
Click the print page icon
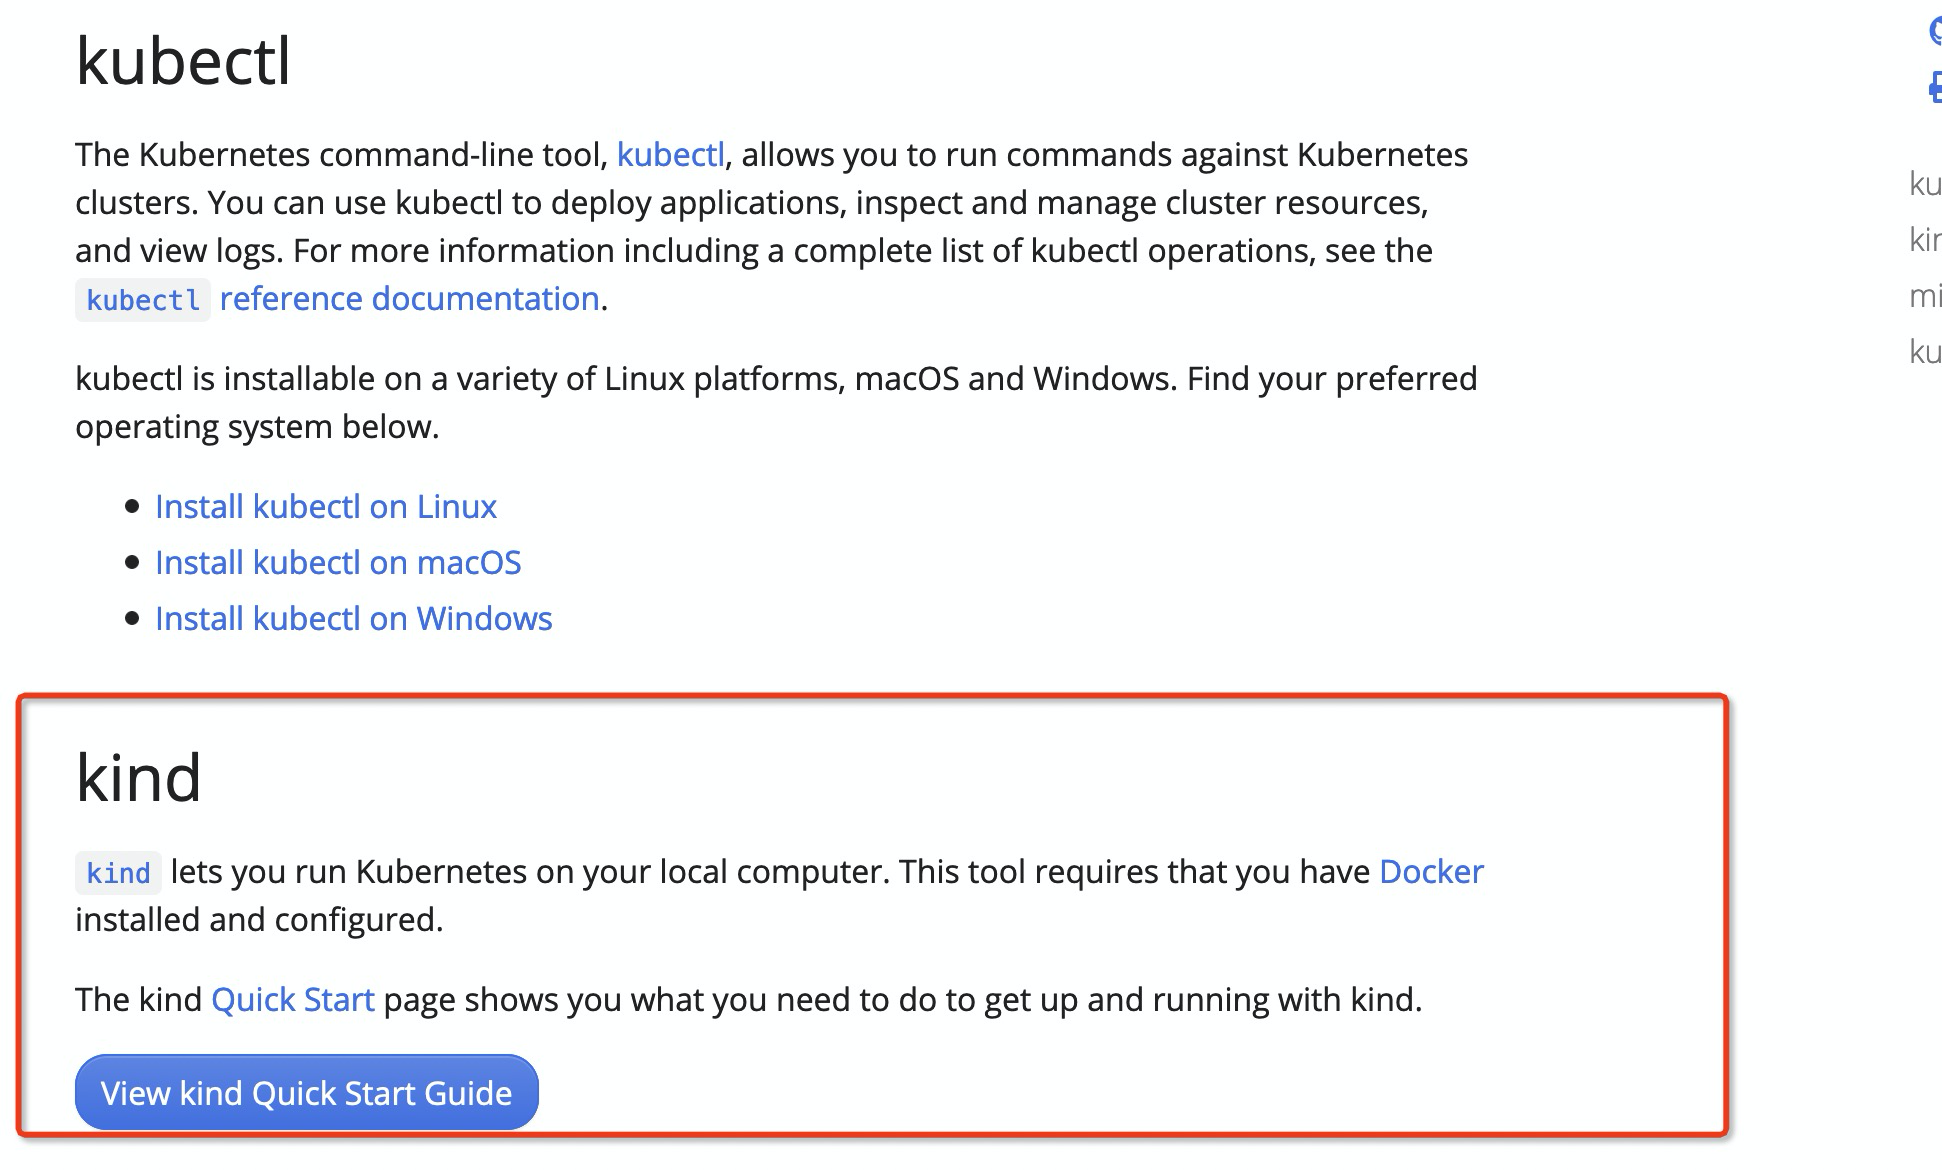pyautogui.click(x=1935, y=86)
